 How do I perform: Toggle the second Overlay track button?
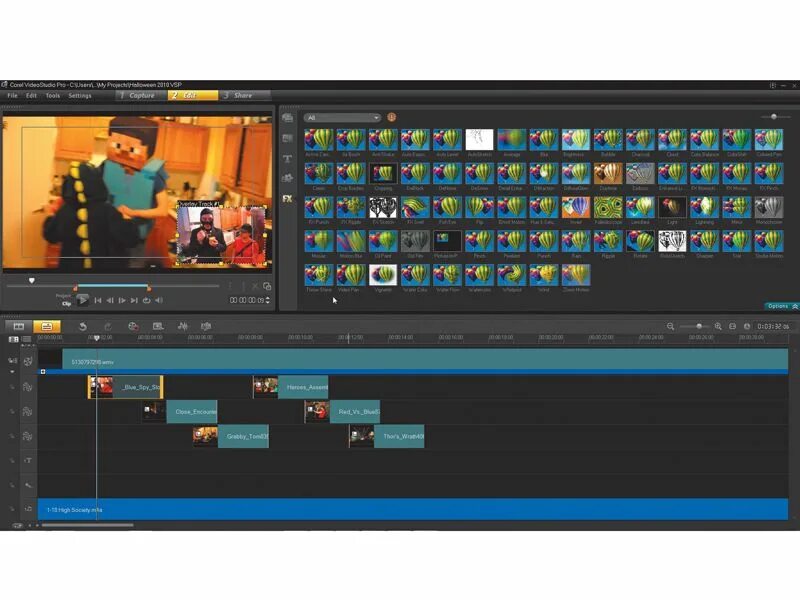(x=28, y=412)
